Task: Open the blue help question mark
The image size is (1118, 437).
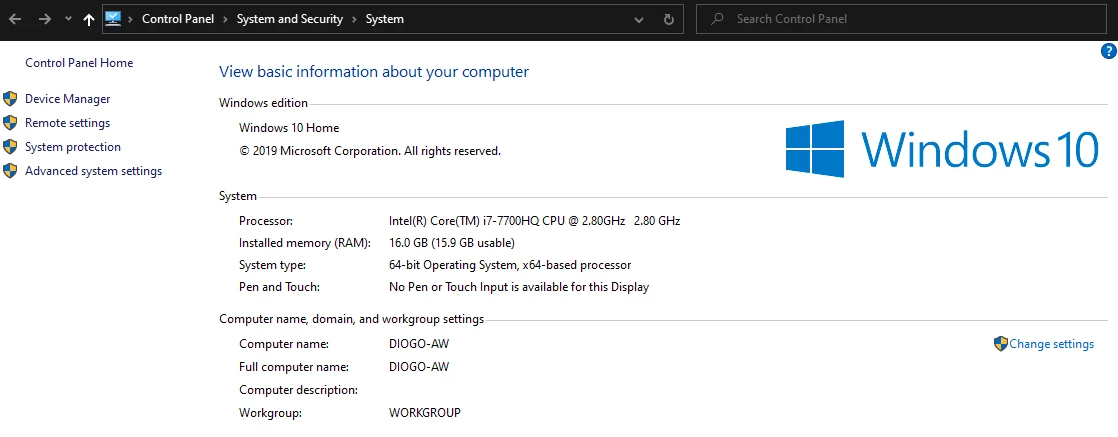Action: [1109, 51]
